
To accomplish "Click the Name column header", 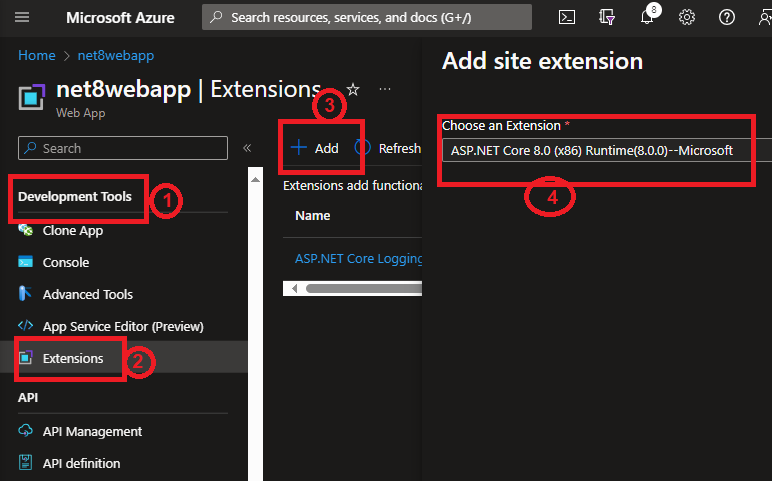I will coord(313,216).
